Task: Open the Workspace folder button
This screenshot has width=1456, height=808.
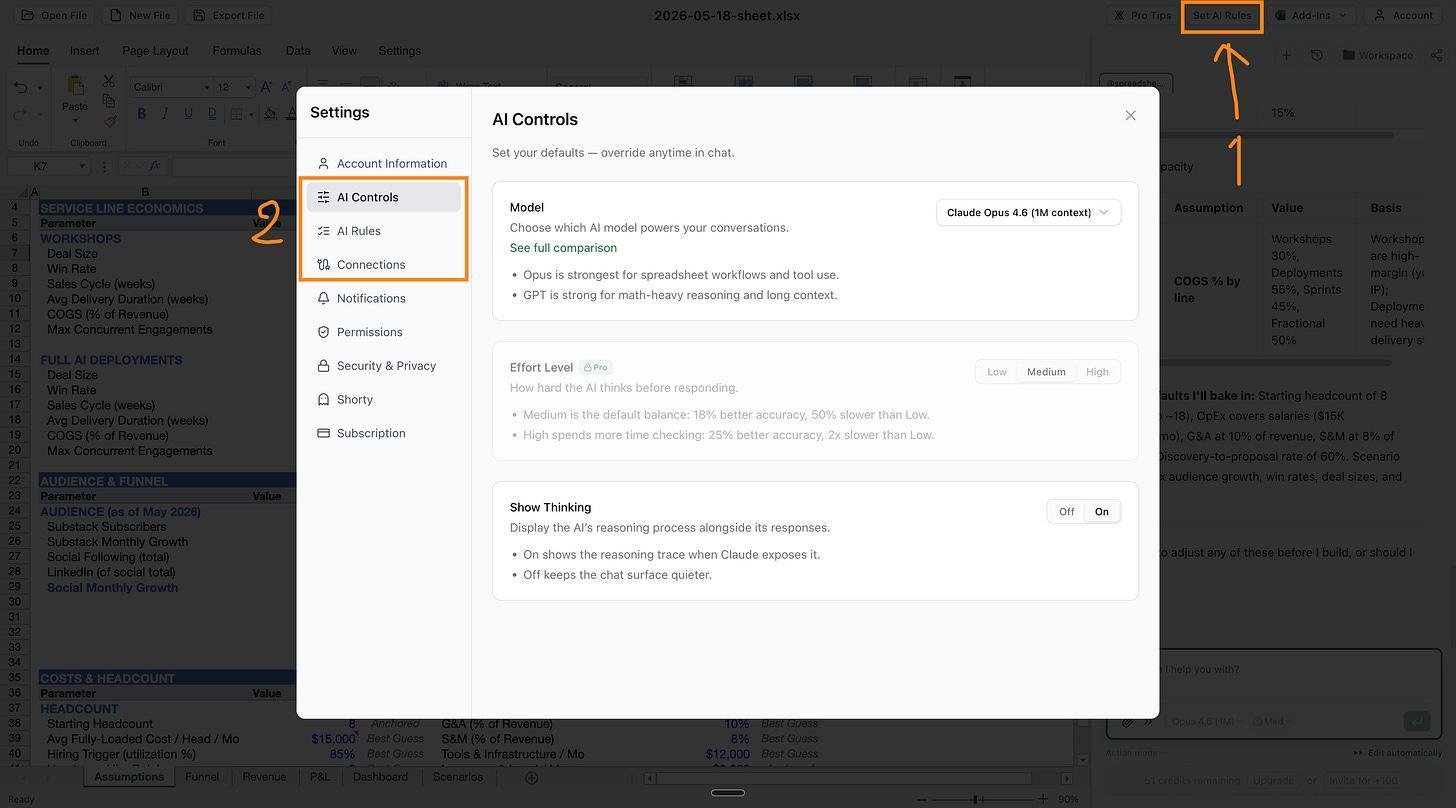Action: pos(1378,55)
